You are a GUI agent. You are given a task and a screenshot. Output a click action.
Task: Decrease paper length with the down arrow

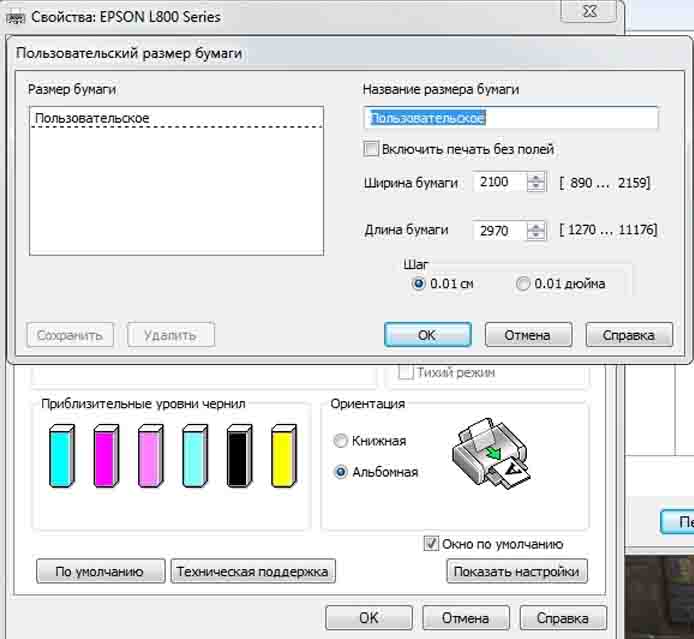pos(536,235)
